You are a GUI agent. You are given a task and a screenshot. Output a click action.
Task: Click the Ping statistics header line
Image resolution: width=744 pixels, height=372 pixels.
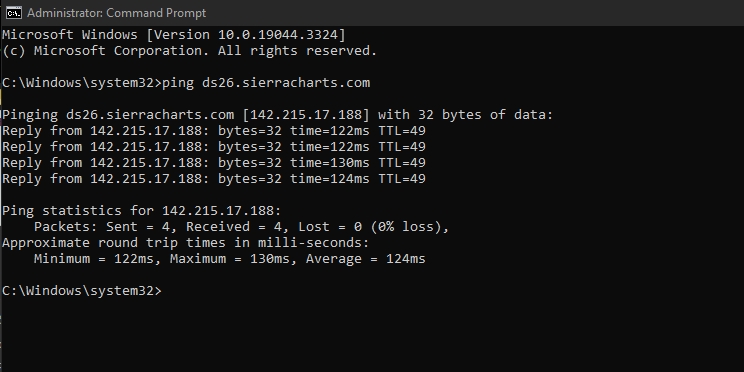[x=142, y=211]
